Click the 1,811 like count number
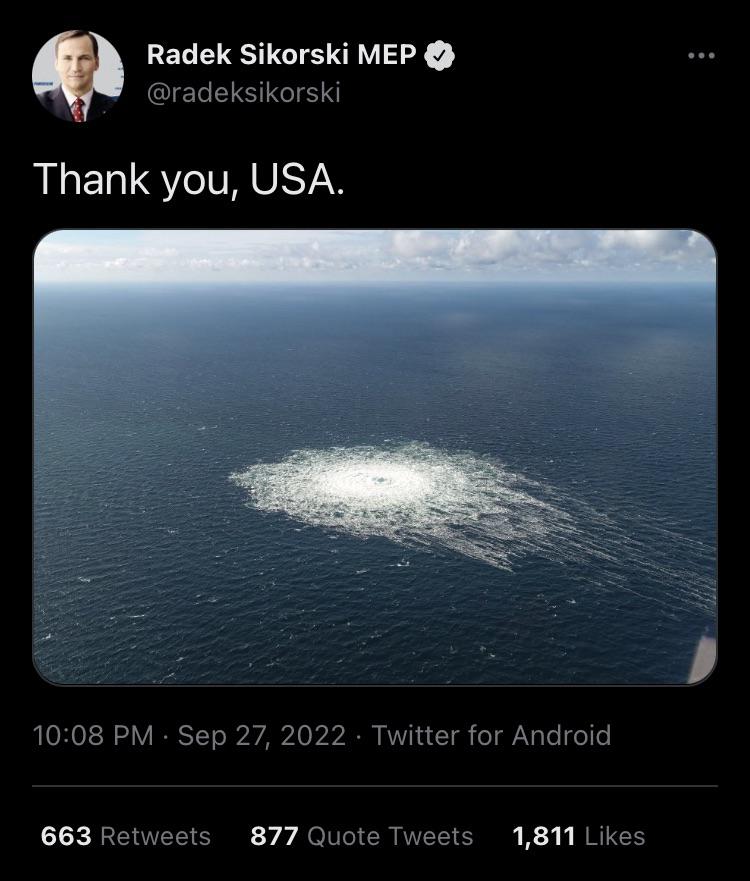 [x=546, y=836]
